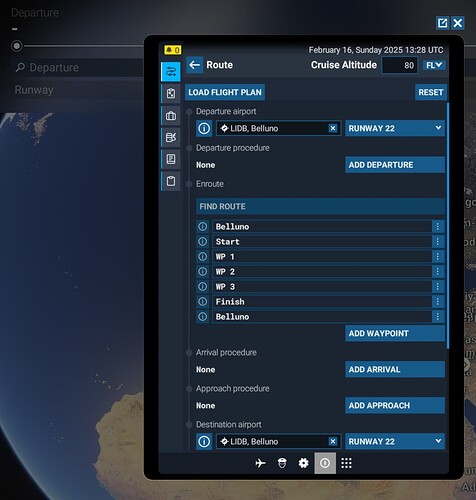This screenshot has width=476, height=500.
Task: Select the pilot icon in bottom bar
Action: click(x=282, y=463)
